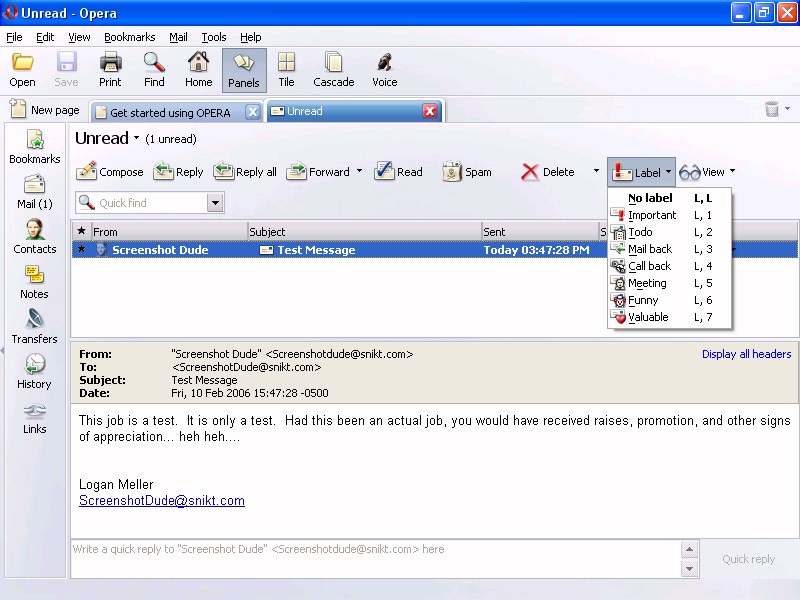Go to Home via toolbar icon
Image resolution: width=800 pixels, height=600 pixels.
[198, 70]
